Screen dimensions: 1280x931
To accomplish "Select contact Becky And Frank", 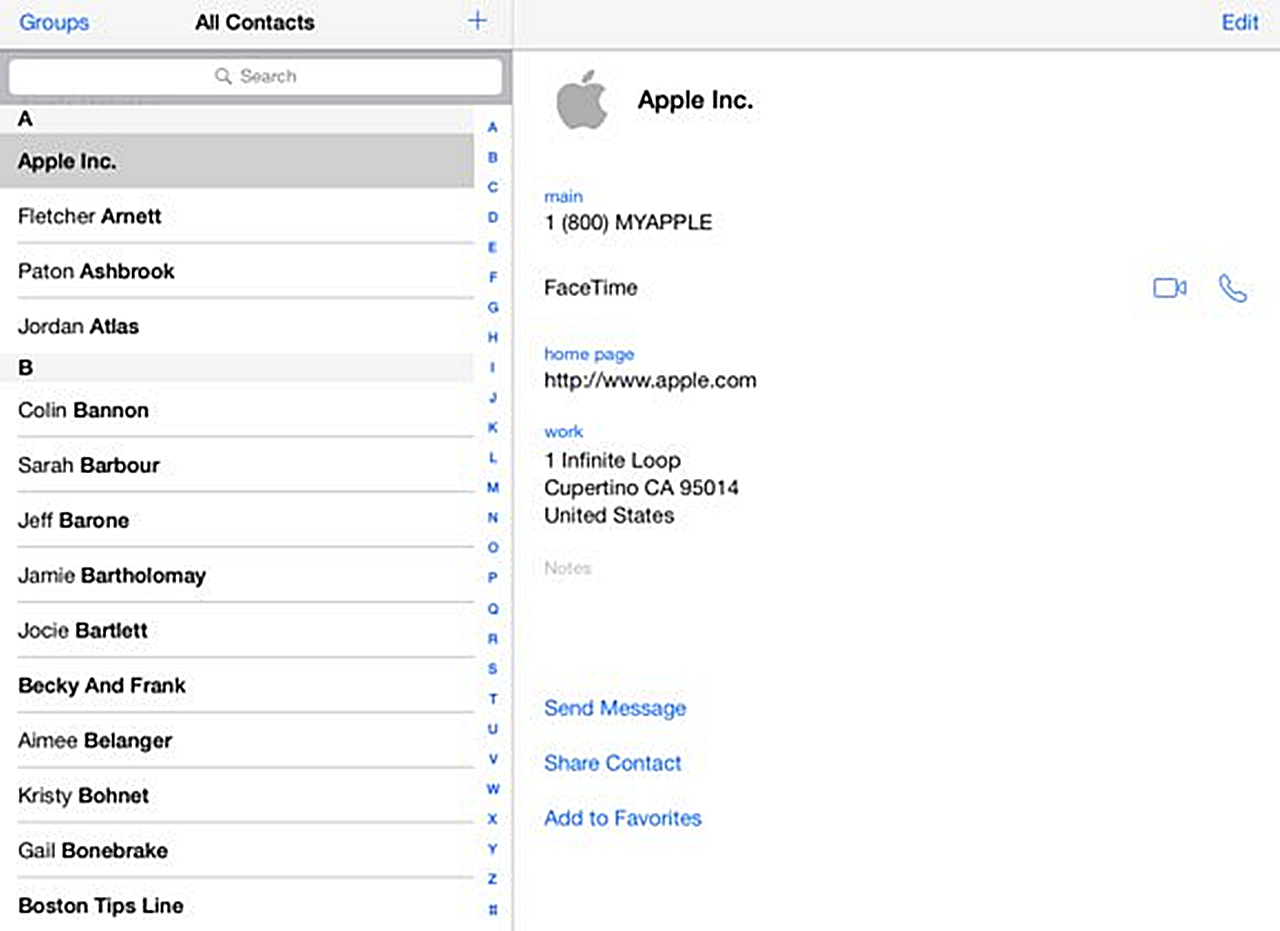I will [237, 685].
